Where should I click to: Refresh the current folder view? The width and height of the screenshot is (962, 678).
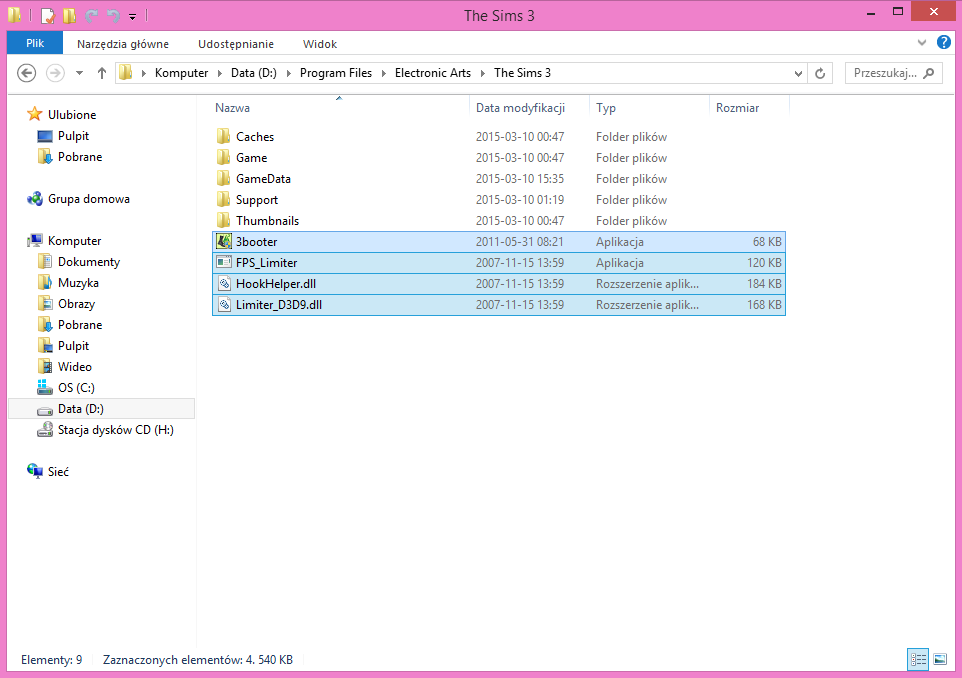coord(821,73)
